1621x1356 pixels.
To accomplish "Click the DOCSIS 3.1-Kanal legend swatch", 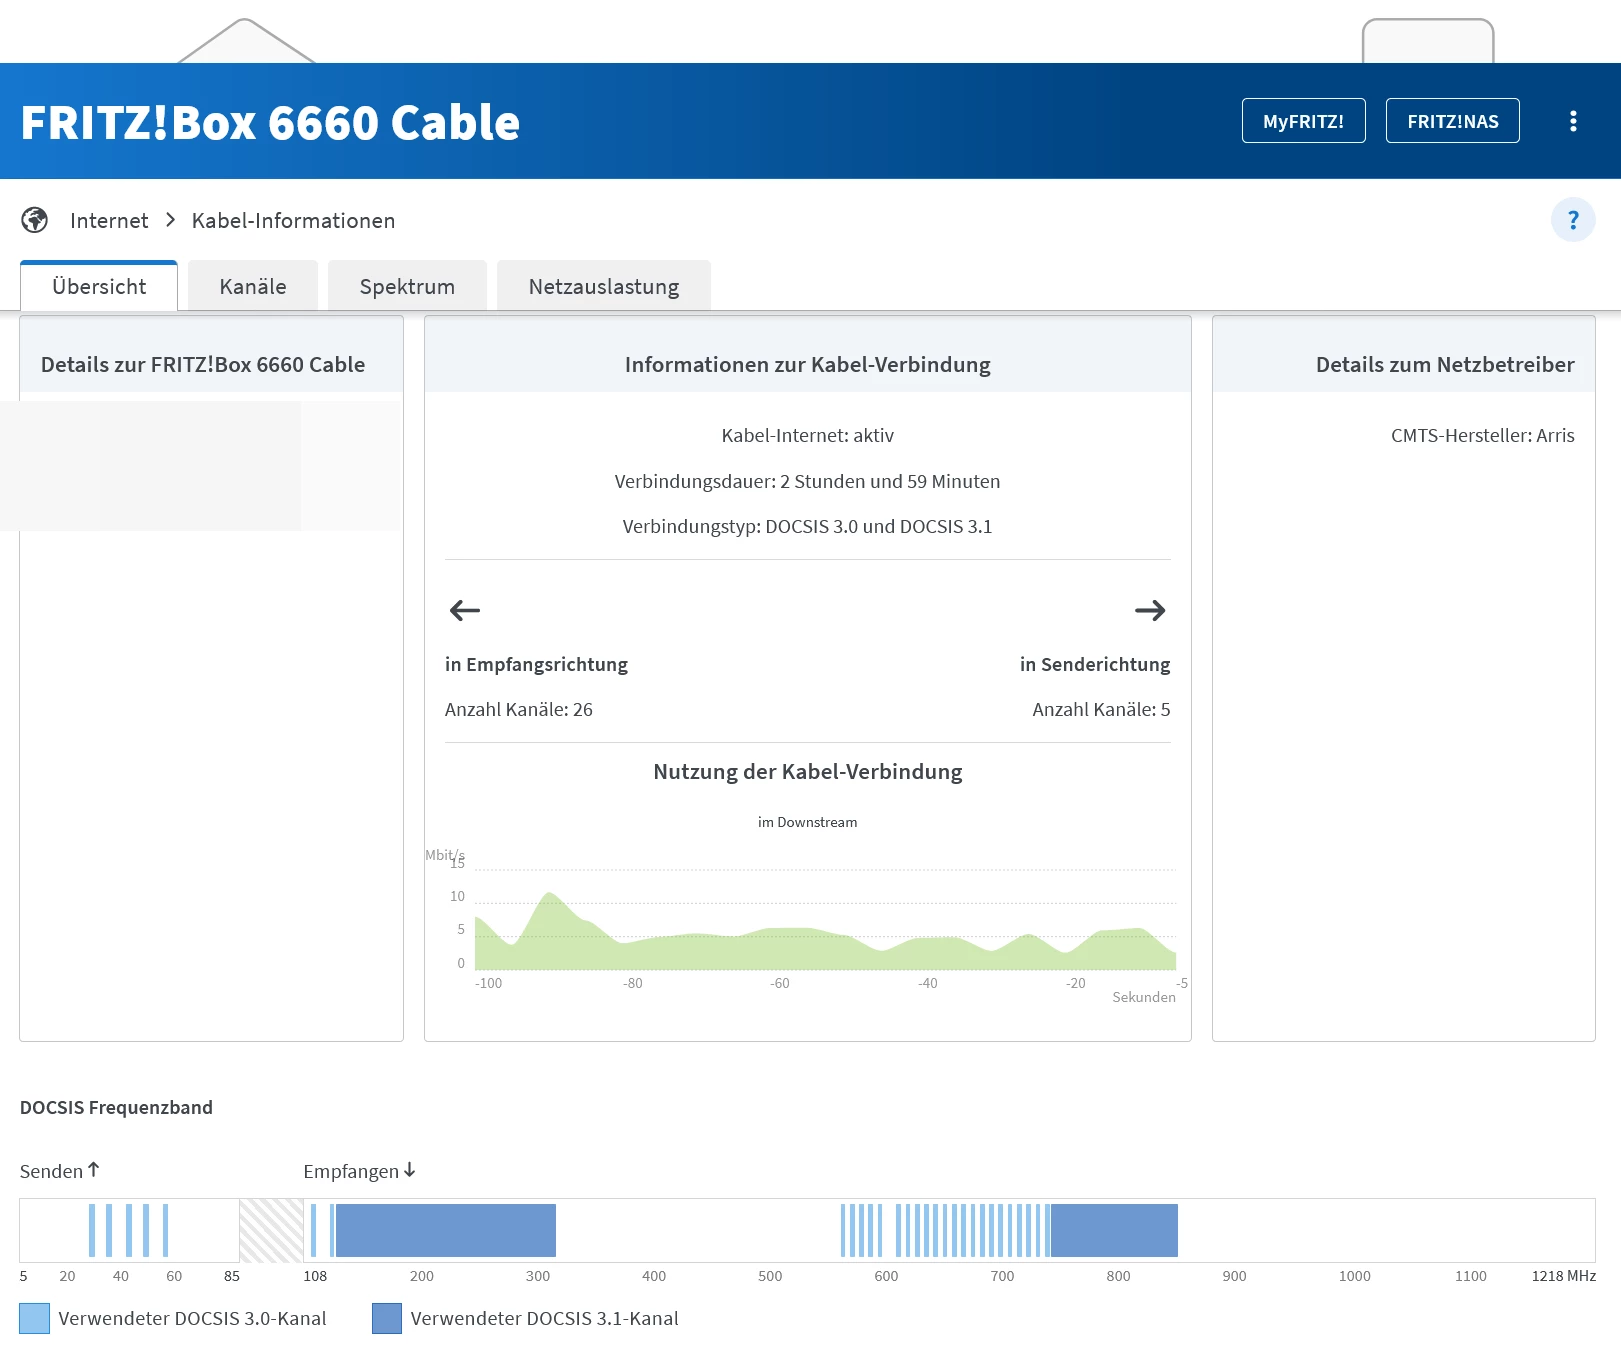I will [x=387, y=1318].
